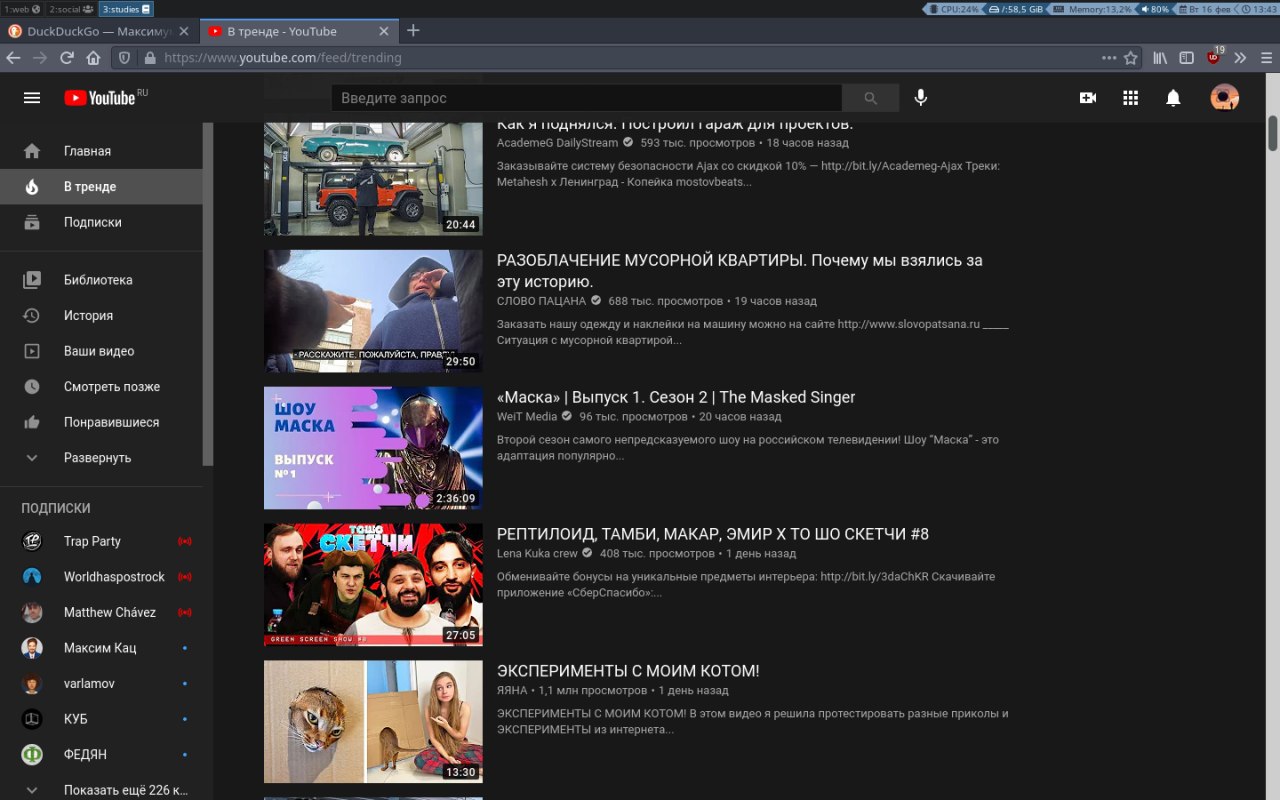Open Шоу Маска thumbnail
Screen dimensions: 1280x800
pyautogui.click(x=373, y=448)
